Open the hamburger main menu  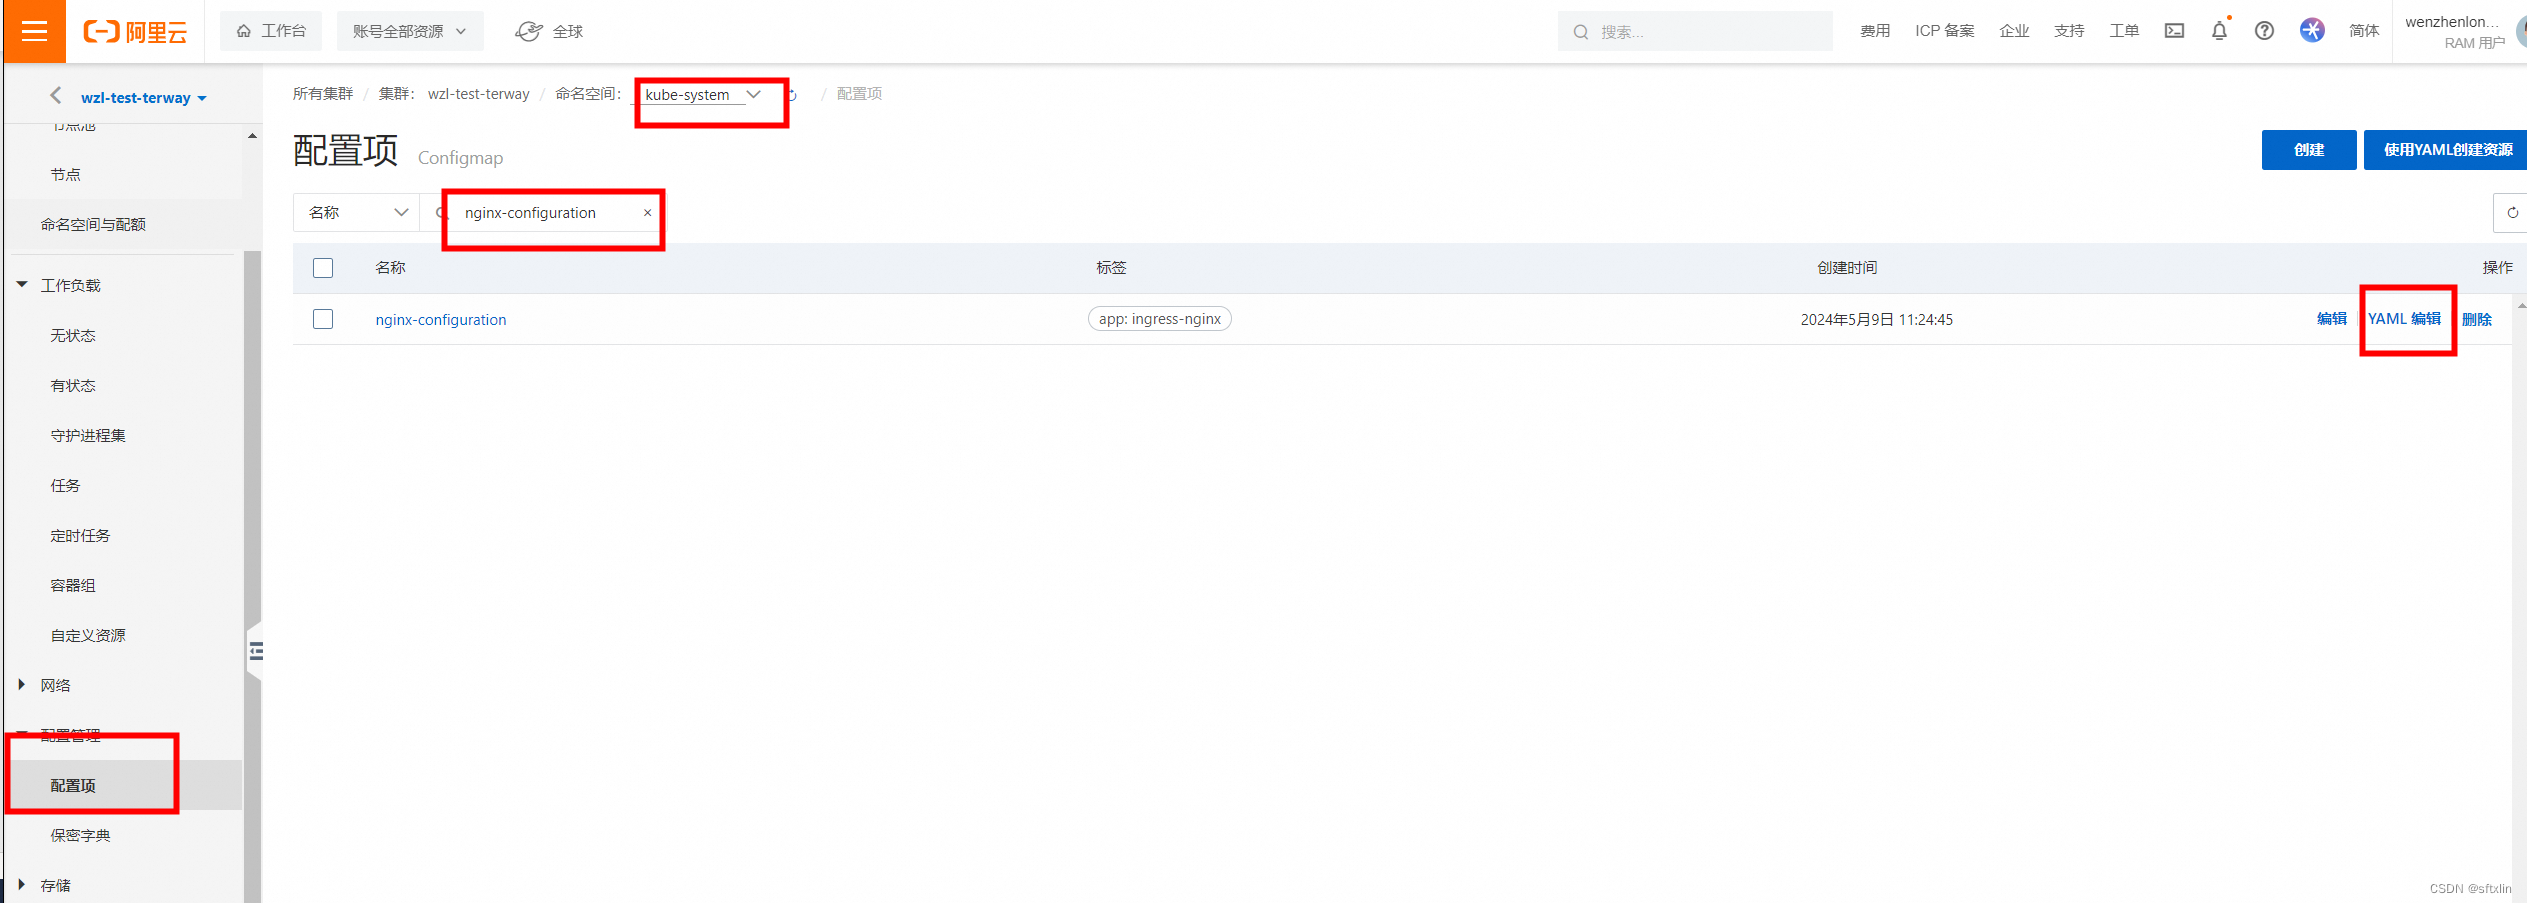click(34, 31)
